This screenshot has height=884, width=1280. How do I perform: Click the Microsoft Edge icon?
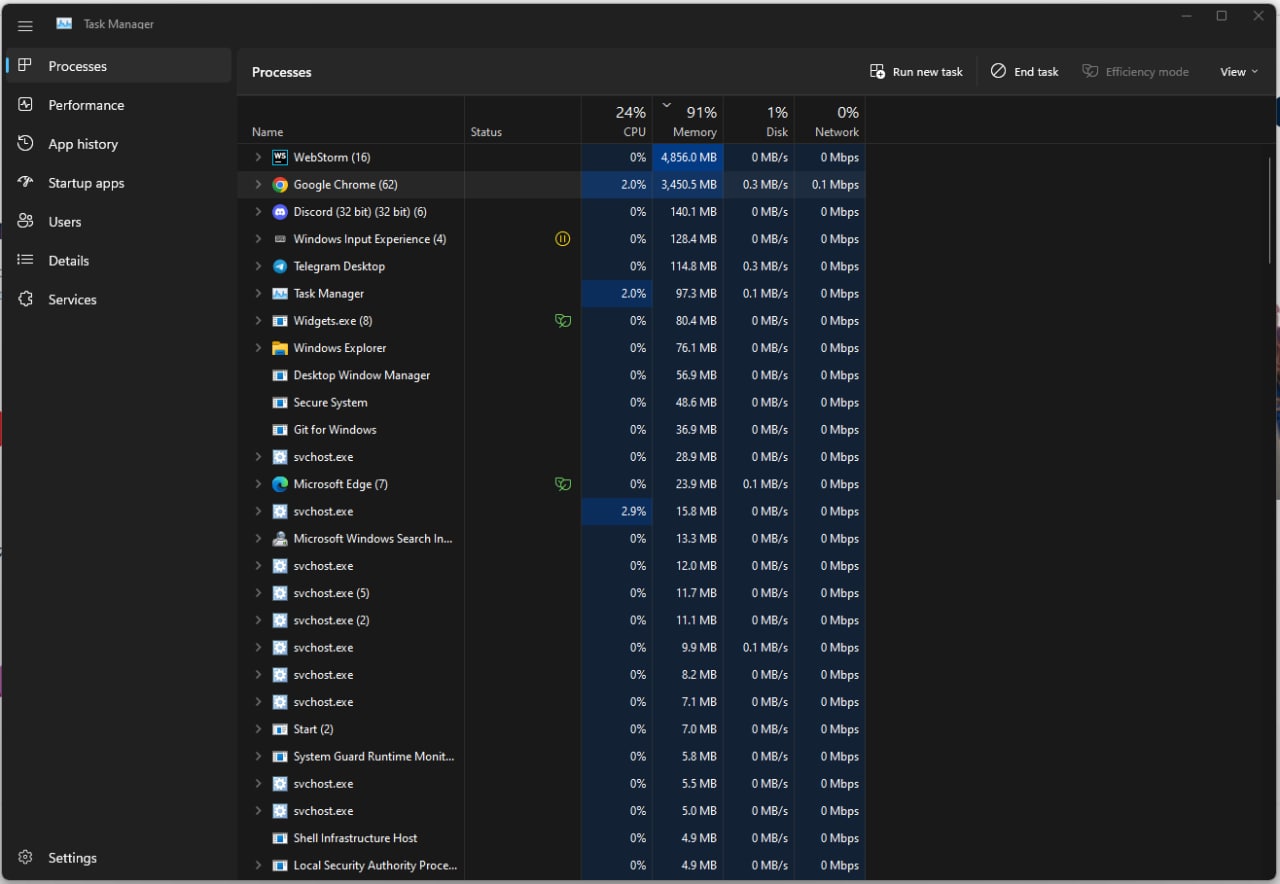[280, 484]
